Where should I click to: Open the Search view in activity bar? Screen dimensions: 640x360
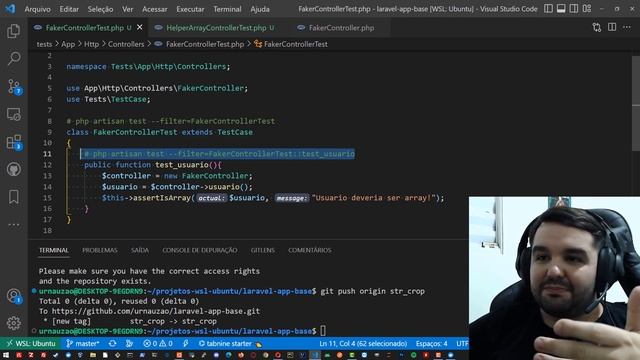(13, 59)
